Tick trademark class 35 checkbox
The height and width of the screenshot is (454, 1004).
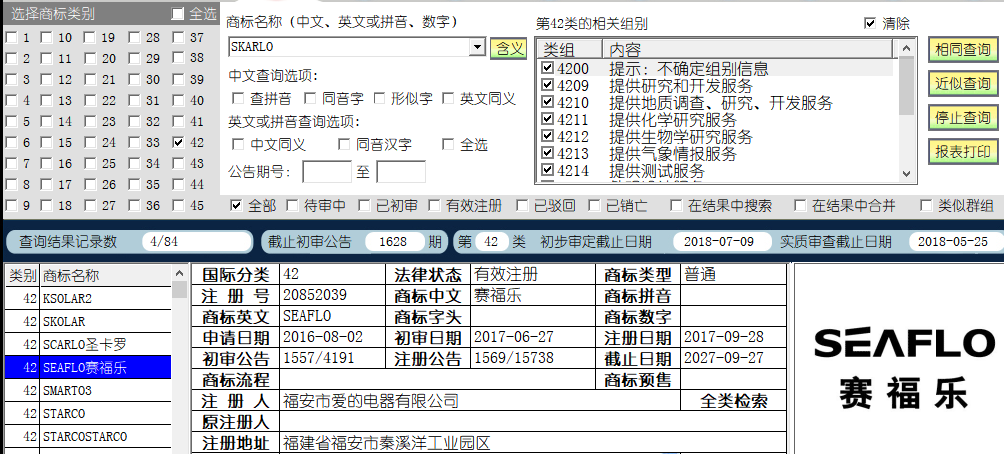[x=134, y=185]
